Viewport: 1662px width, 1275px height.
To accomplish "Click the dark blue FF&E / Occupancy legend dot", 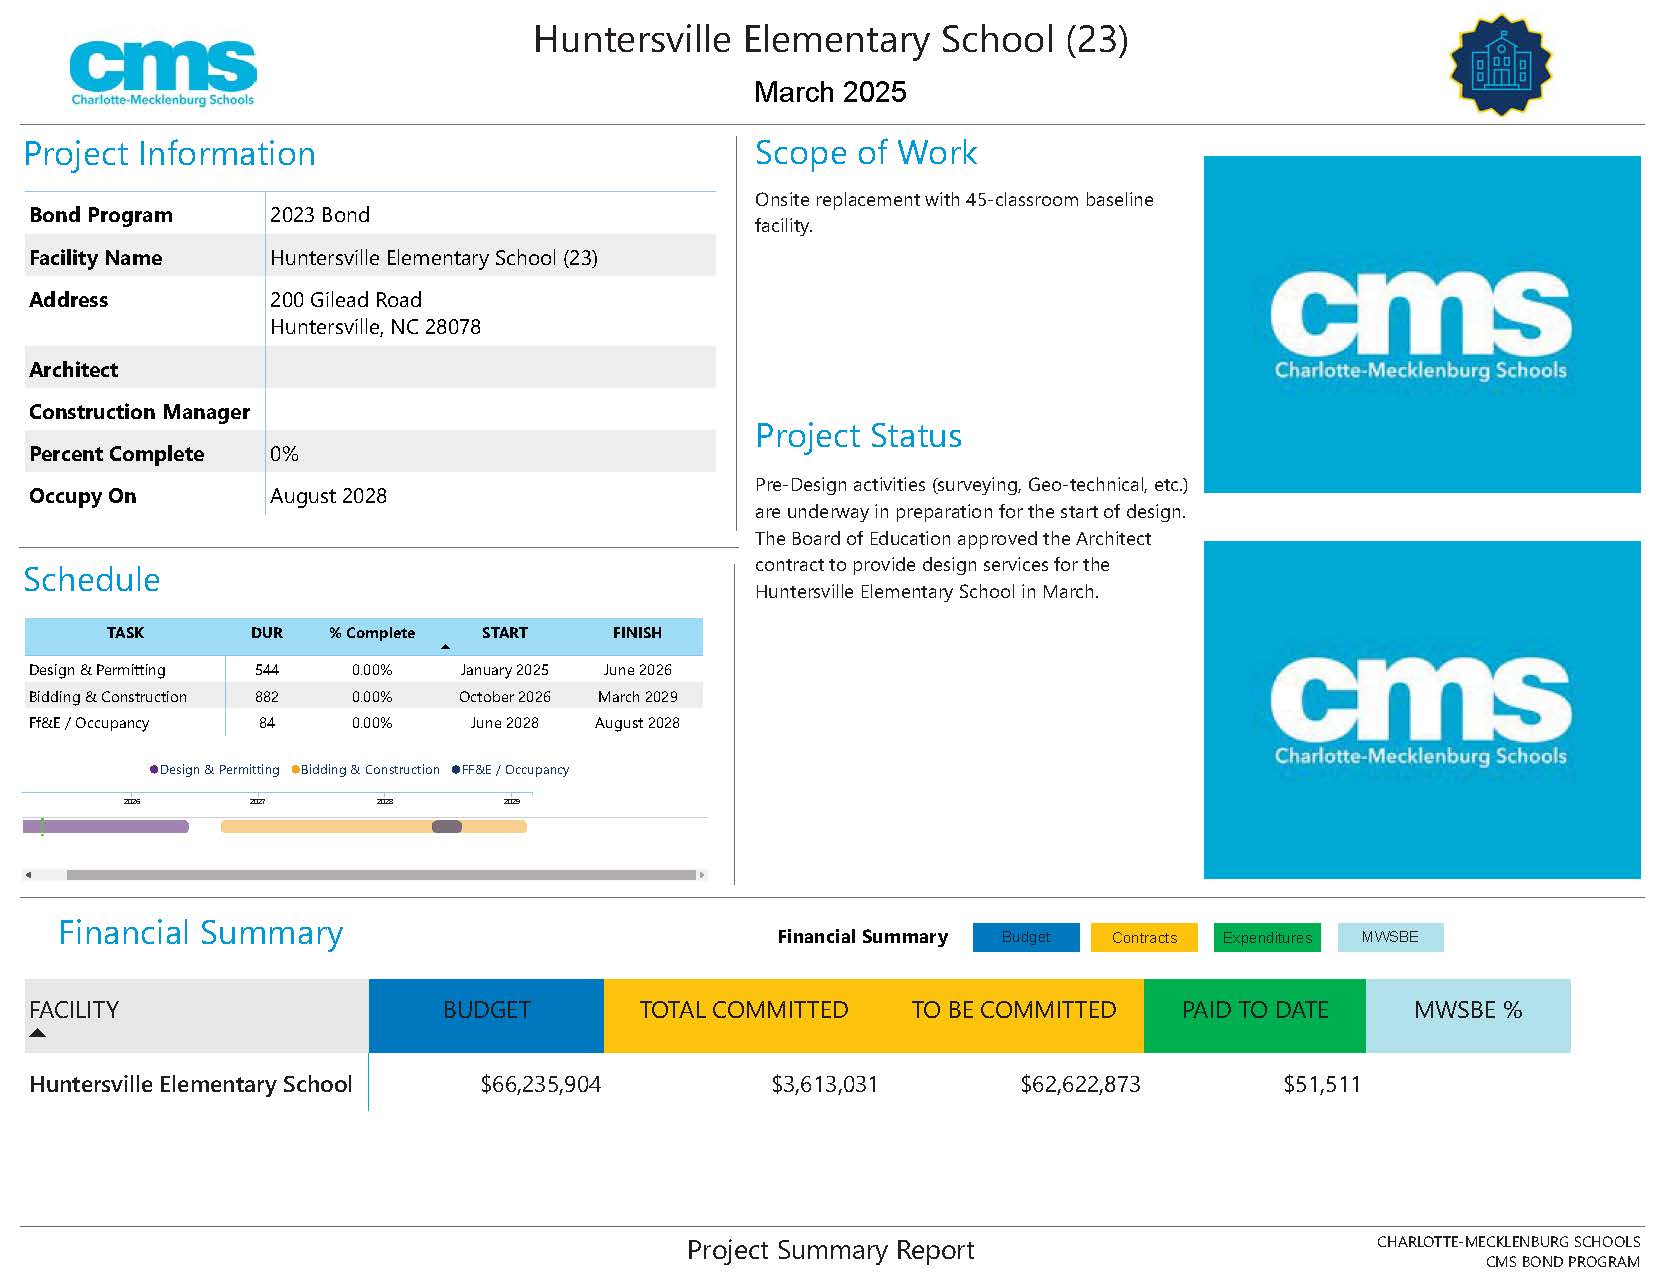I will tap(456, 770).
